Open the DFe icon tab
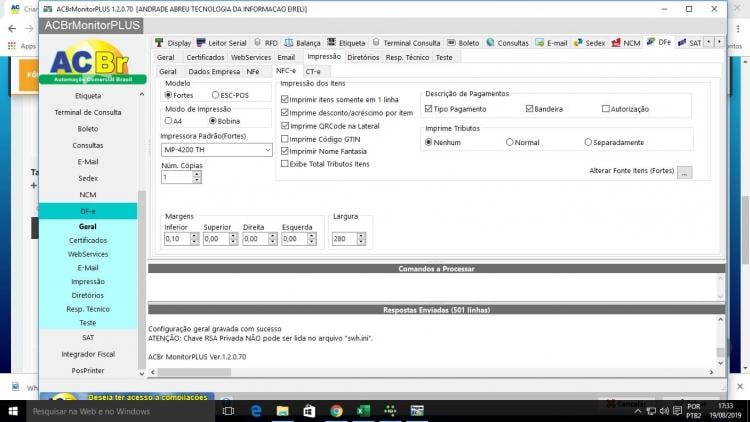This screenshot has height=422, width=750. click(x=651, y=42)
